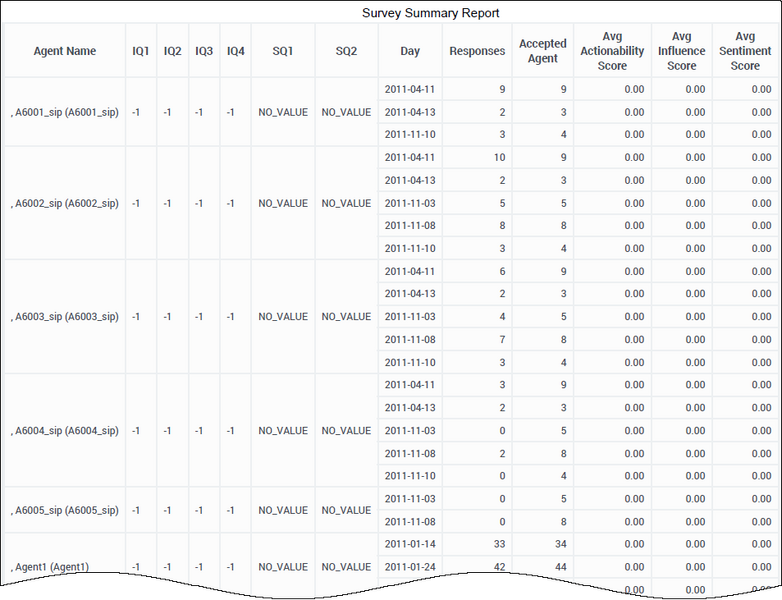This screenshot has width=782, height=600.
Task: Click the IQ1 column header
Action: pos(141,51)
